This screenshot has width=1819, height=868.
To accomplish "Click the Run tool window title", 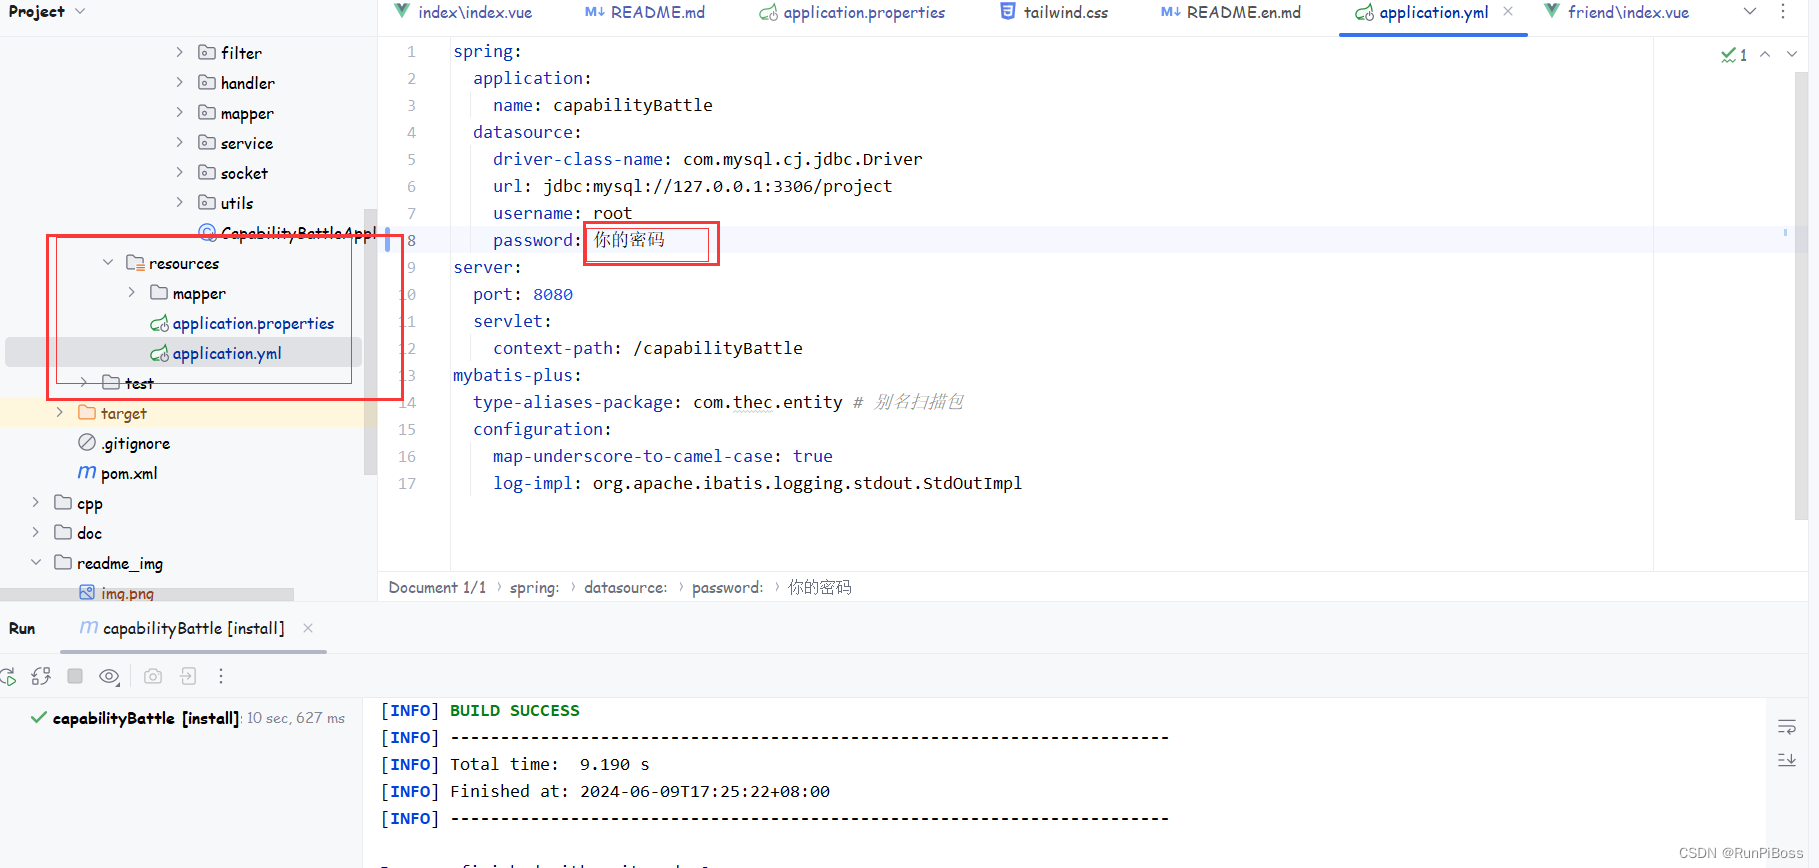I will pos(22,628).
